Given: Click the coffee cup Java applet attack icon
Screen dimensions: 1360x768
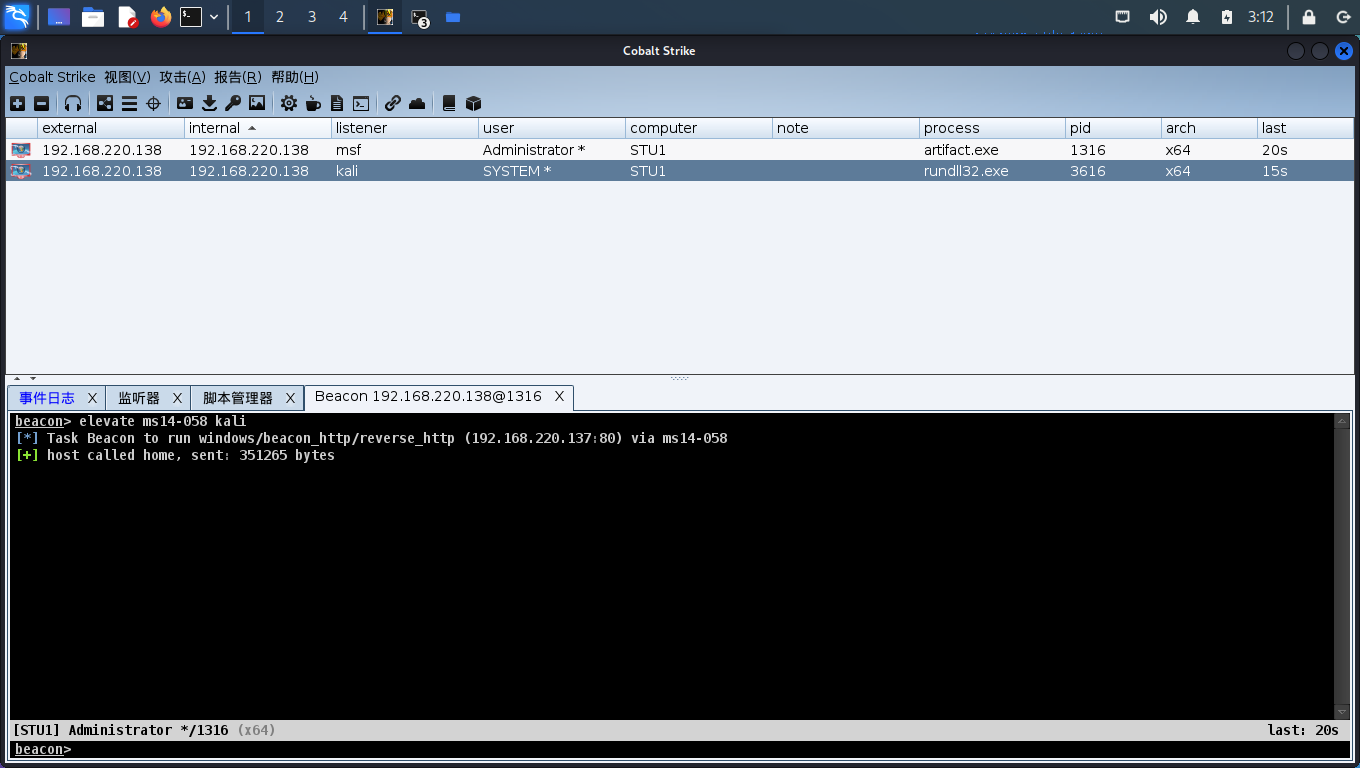Looking at the screenshot, I should (313, 103).
